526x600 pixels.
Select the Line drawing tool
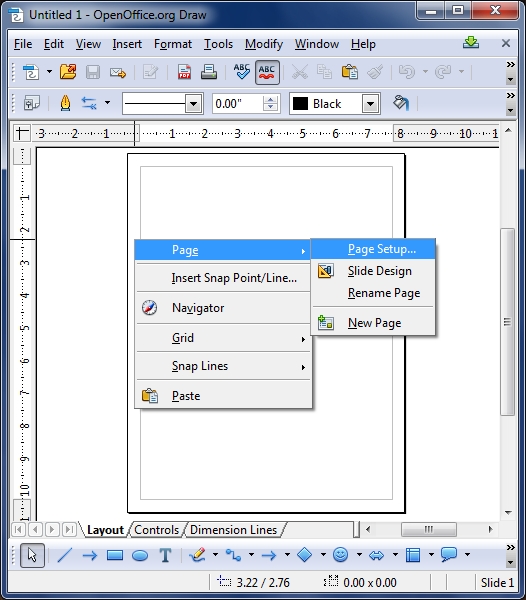pyautogui.click(x=65, y=555)
